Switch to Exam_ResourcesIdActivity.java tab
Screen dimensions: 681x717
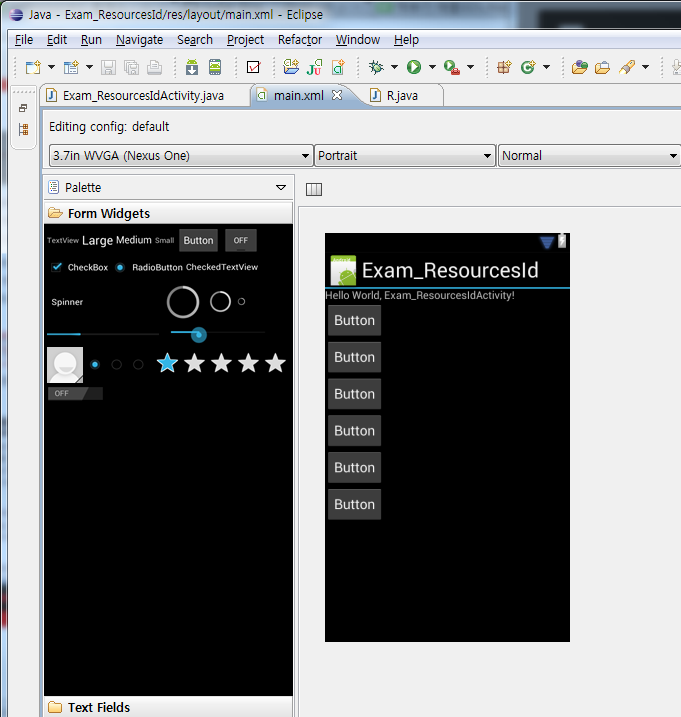click(145, 96)
